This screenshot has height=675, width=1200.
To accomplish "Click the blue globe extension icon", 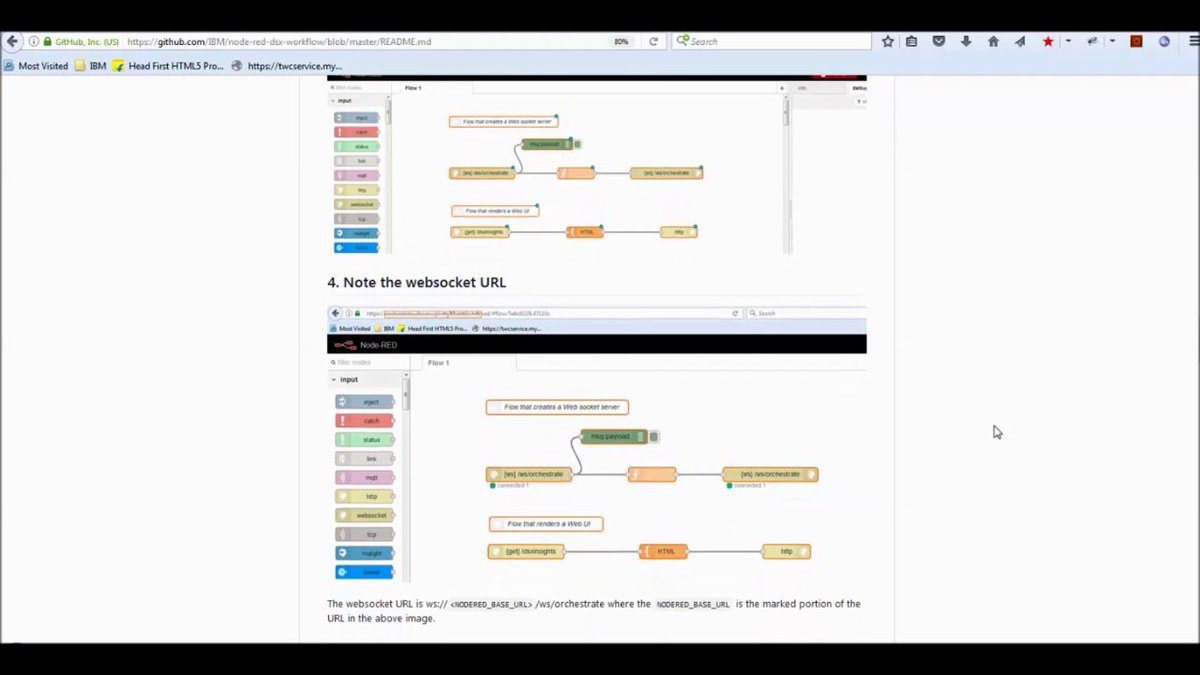I will click(1164, 42).
